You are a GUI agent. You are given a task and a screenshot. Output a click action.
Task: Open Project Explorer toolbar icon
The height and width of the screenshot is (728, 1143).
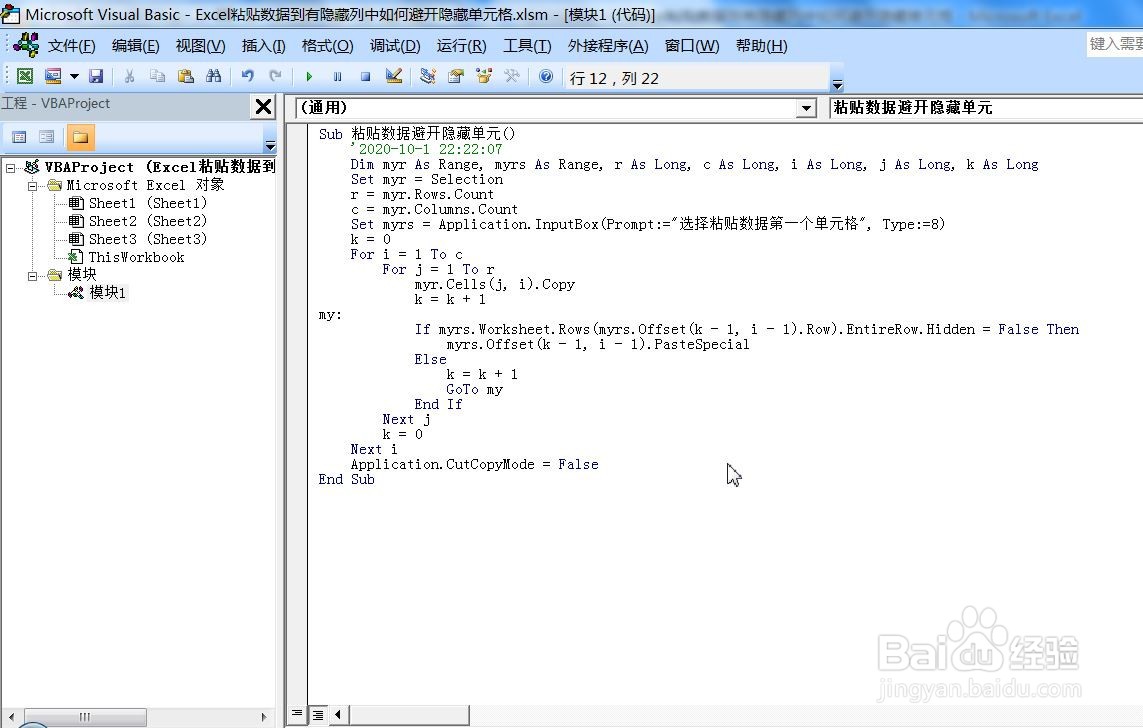(x=428, y=76)
